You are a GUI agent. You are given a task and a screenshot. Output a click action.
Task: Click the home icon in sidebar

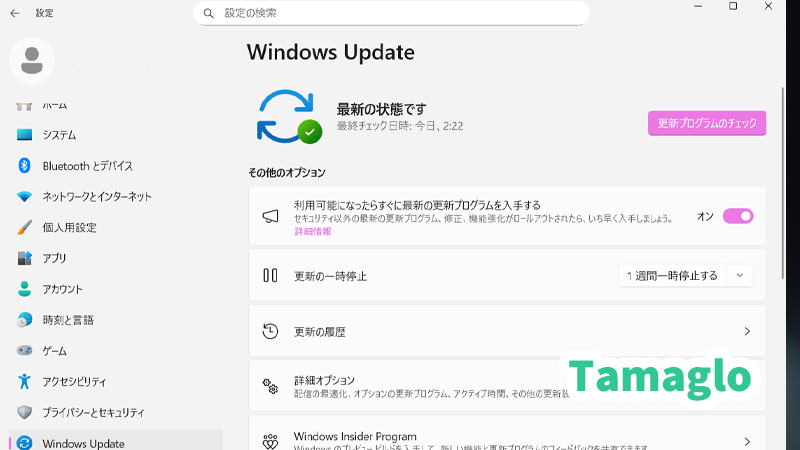click(x=24, y=106)
